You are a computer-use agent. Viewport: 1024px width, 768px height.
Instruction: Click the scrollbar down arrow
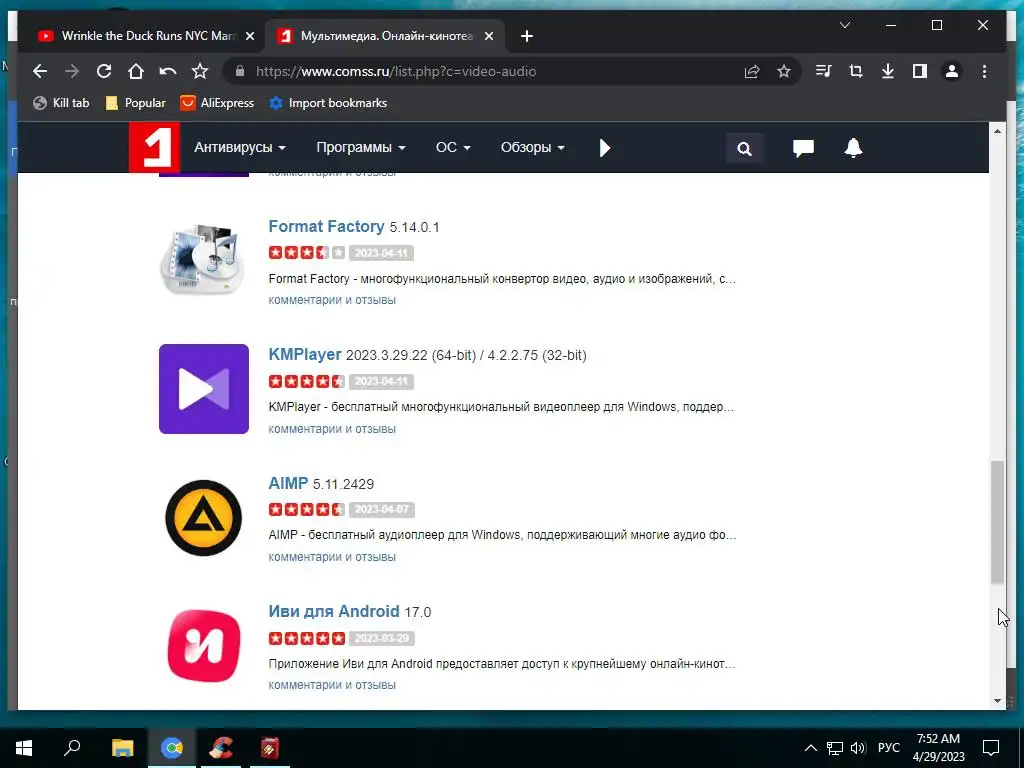point(997,701)
